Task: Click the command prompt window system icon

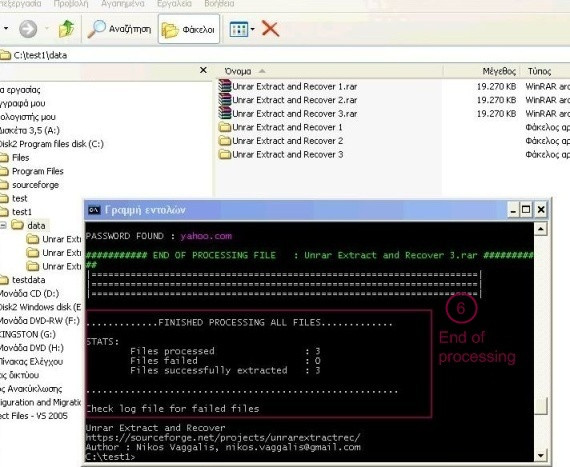Action: [94, 210]
